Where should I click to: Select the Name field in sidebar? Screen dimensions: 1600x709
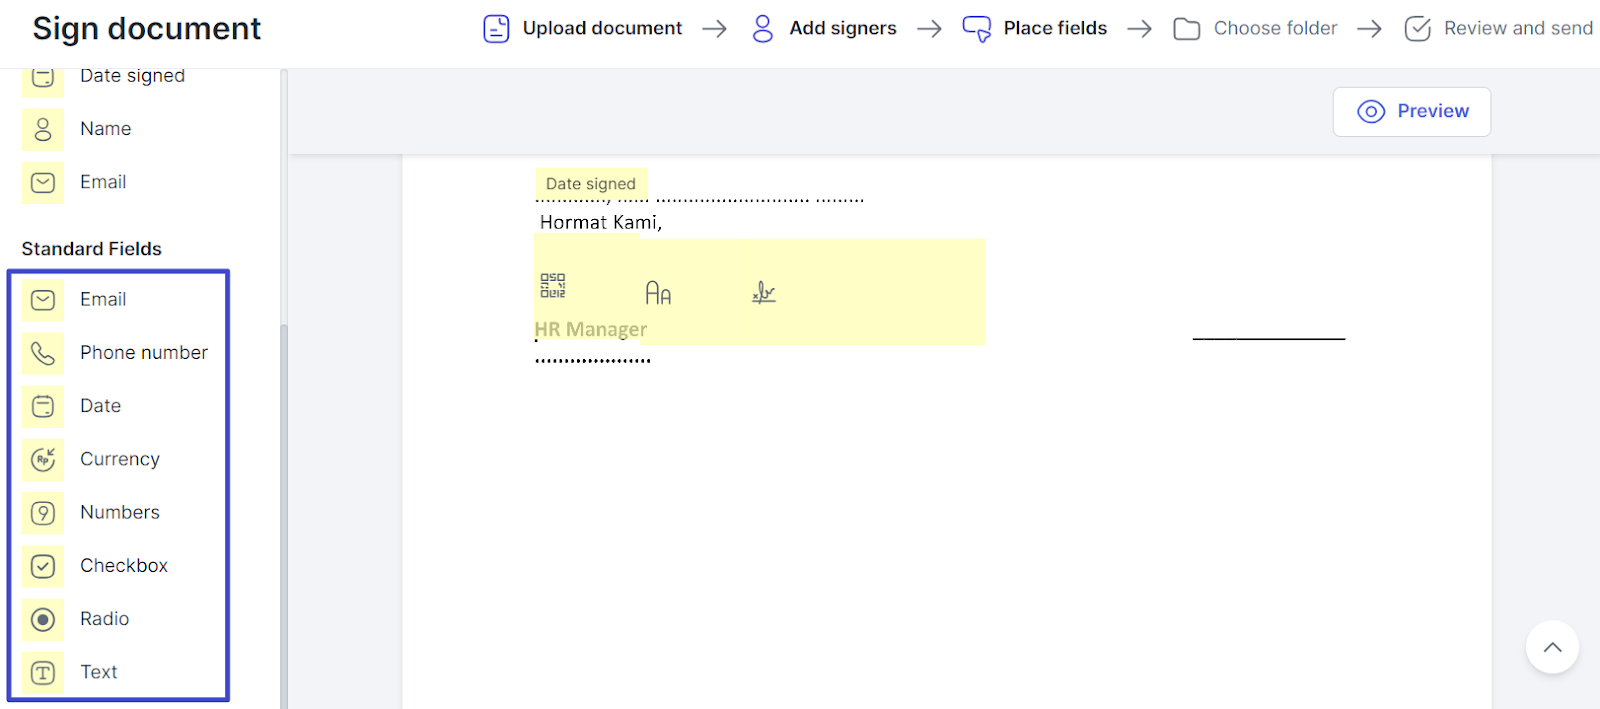tap(105, 129)
